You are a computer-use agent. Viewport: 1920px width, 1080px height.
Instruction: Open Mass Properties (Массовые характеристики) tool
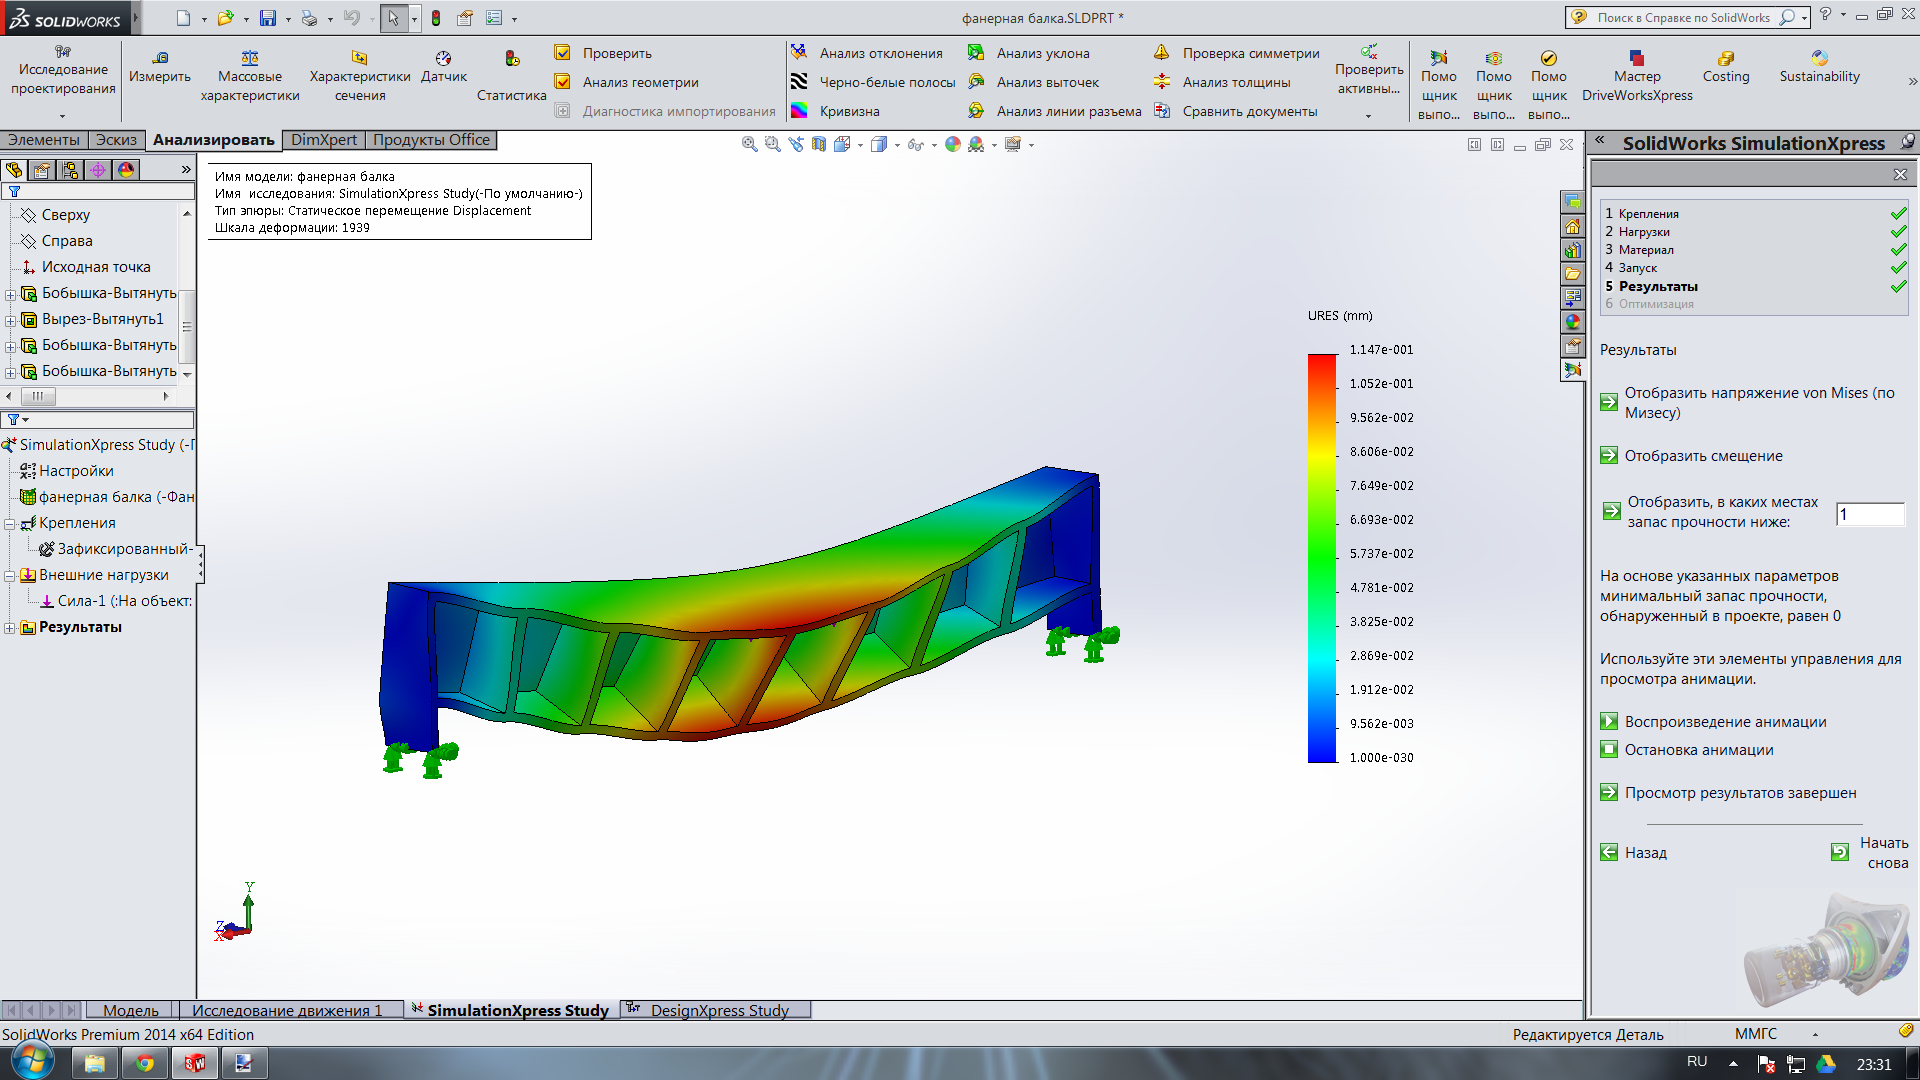point(250,58)
